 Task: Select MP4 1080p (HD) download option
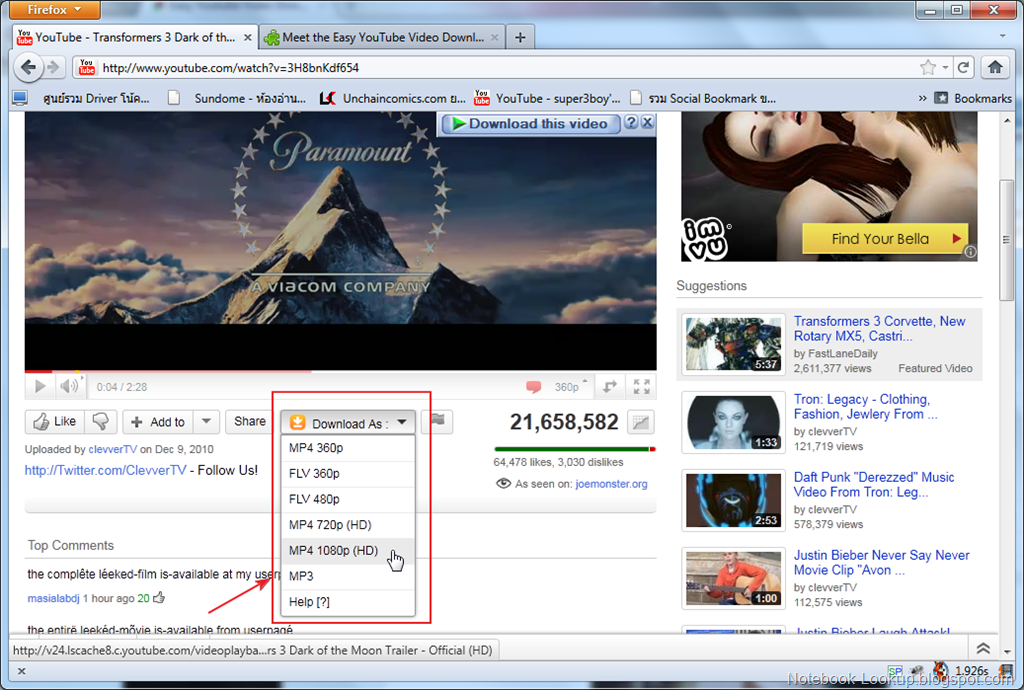click(x=348, y=550)
